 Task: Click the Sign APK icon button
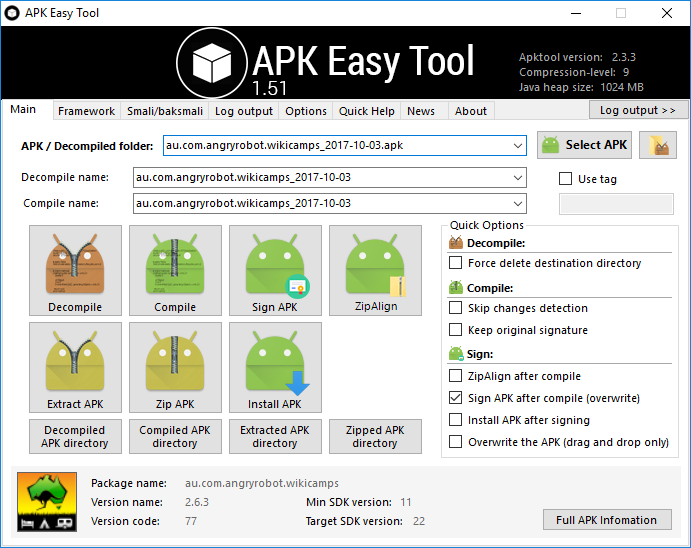[x=275, y=270]
